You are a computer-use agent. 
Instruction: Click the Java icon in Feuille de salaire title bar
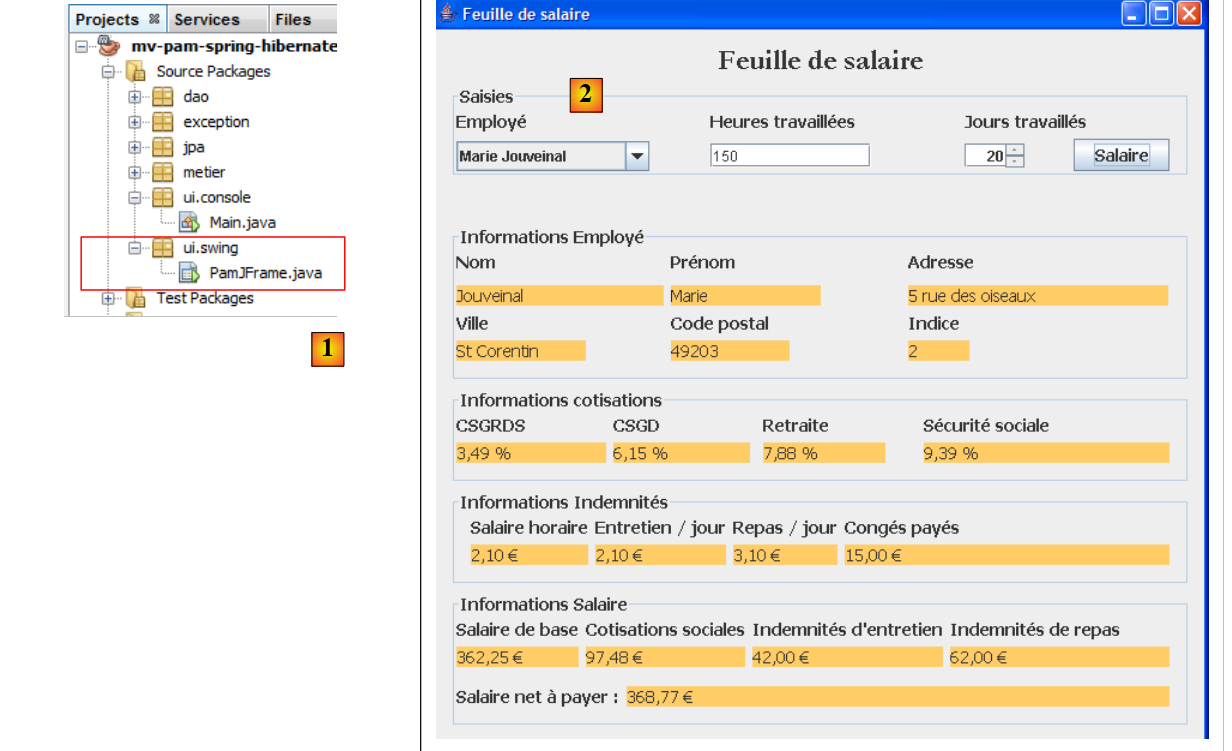tap(448, 14)
